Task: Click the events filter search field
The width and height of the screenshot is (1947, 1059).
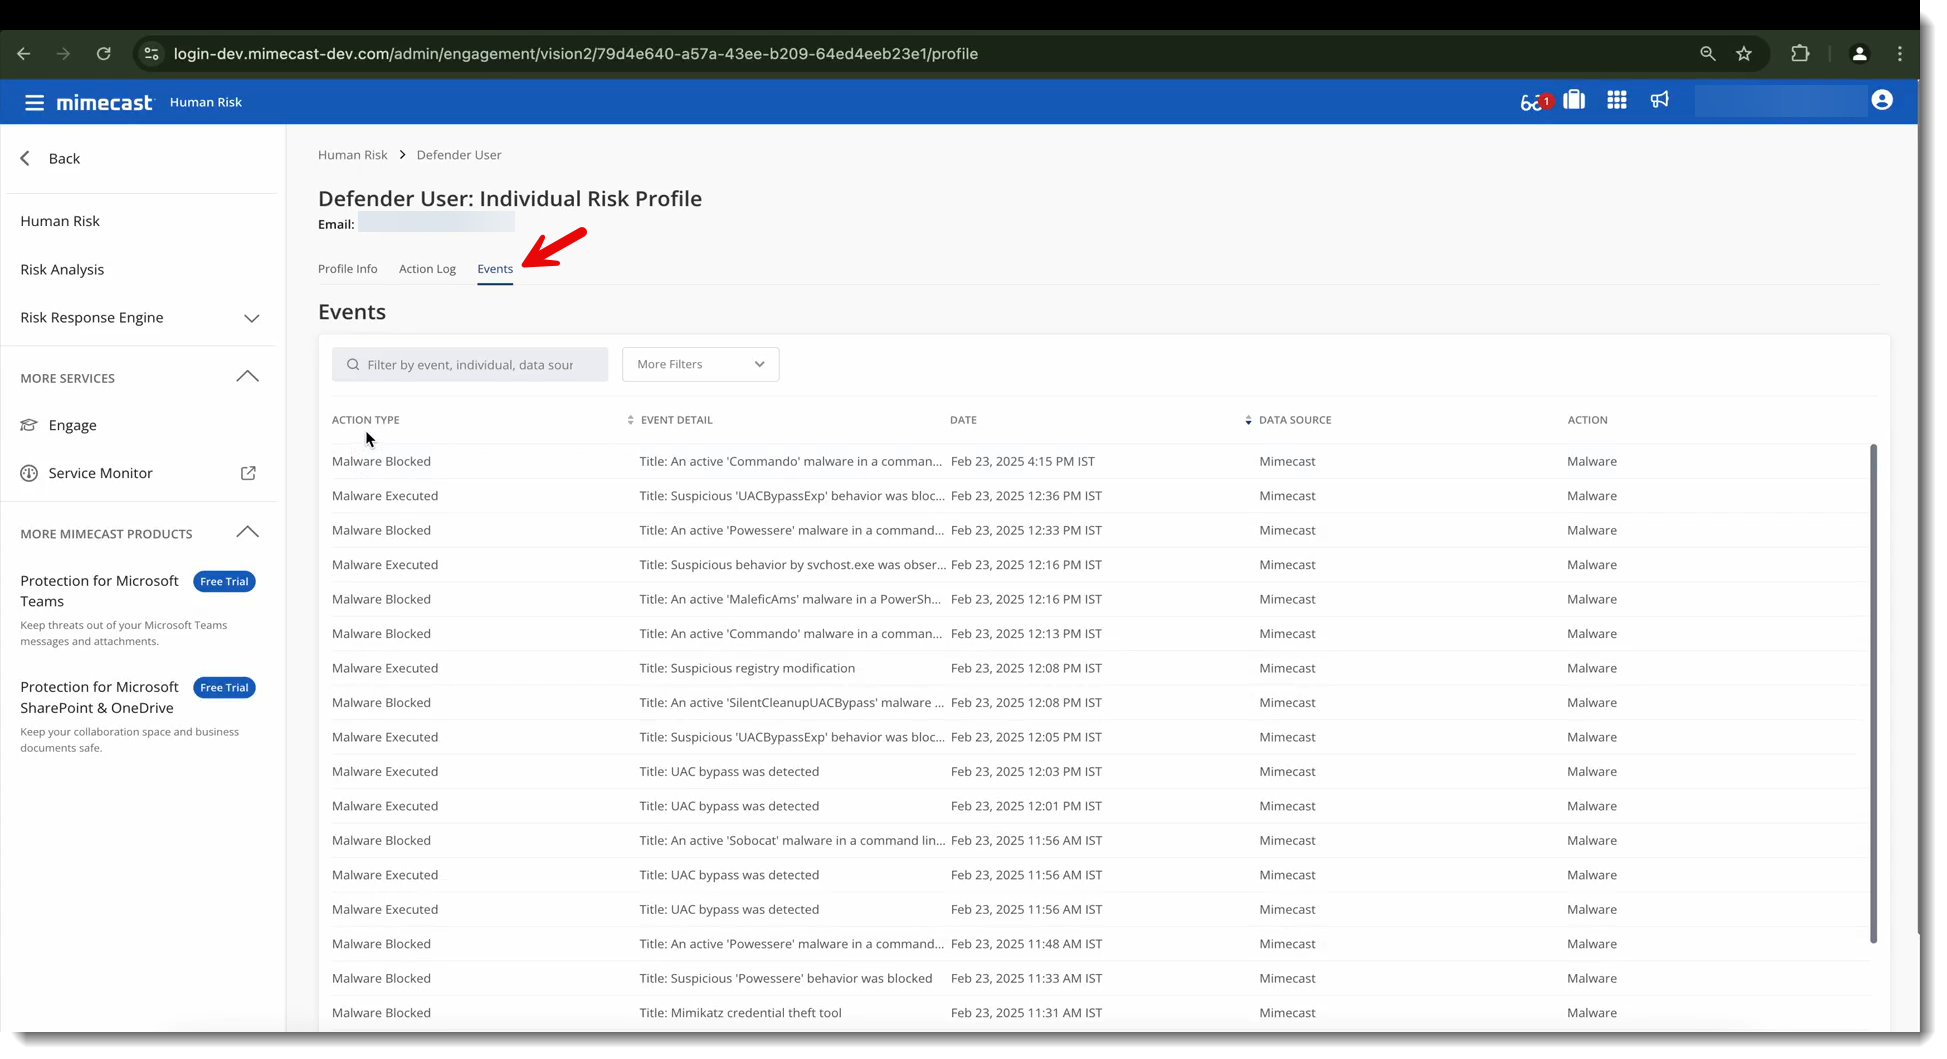Action: pyautogui.click(x=470, y=365)
